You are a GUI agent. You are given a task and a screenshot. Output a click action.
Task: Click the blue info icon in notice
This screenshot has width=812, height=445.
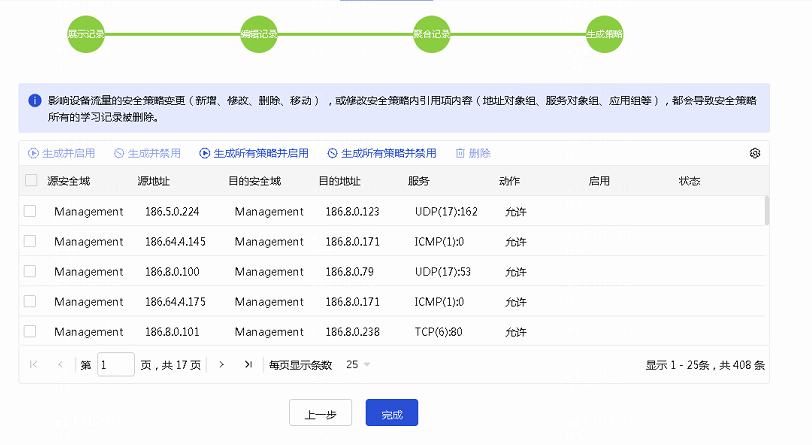click(x=34, y=101)
